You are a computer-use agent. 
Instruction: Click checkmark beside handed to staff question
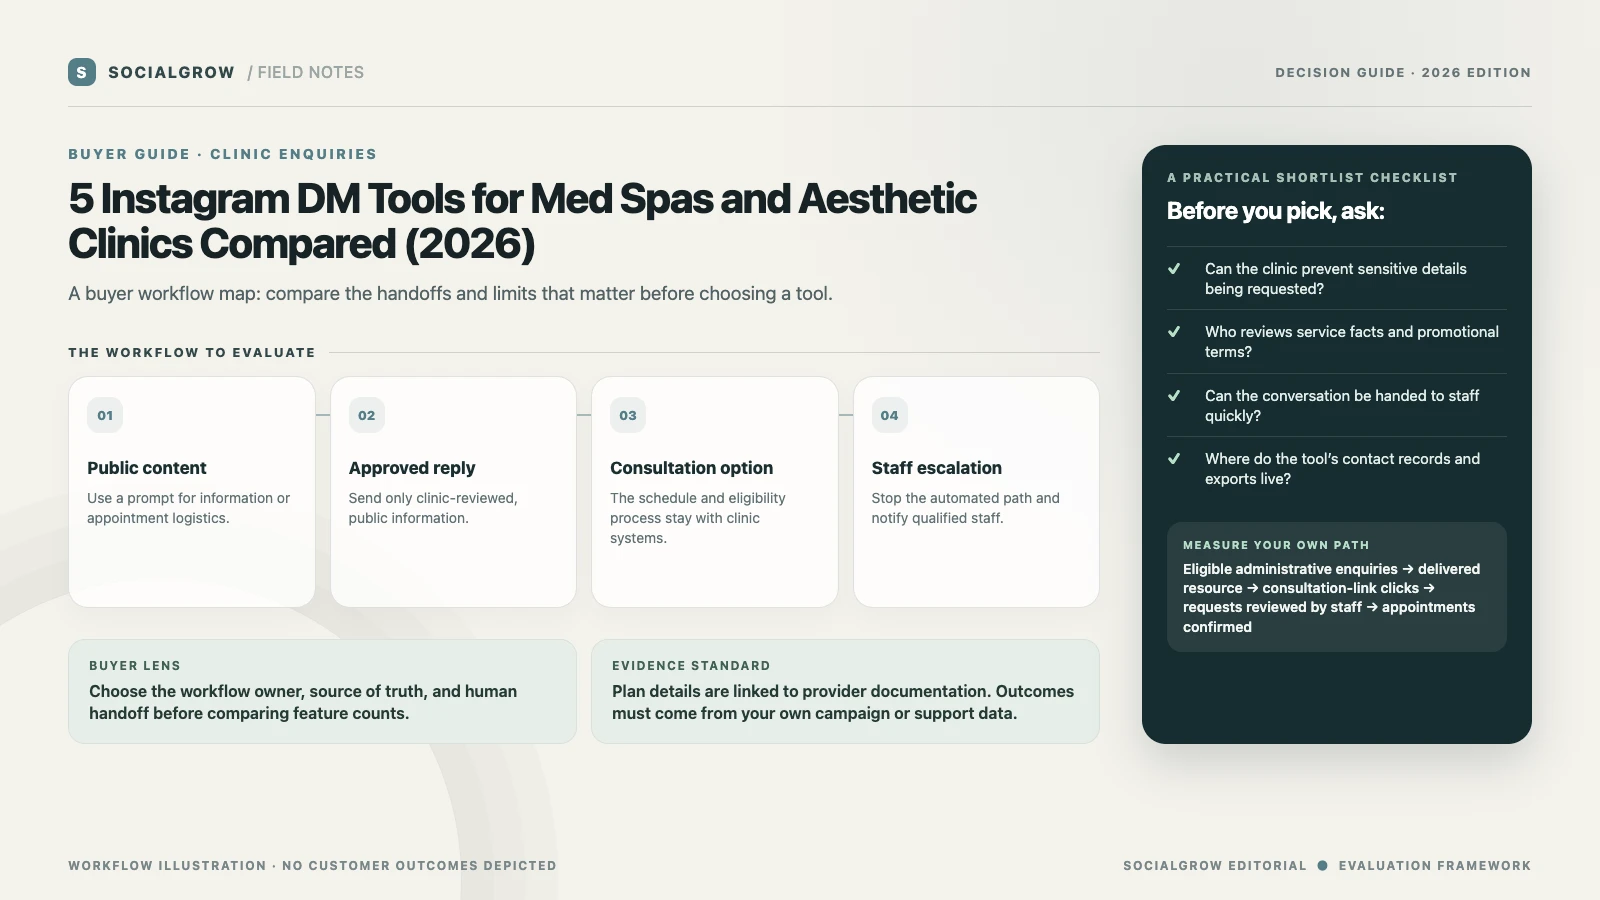coord(1175,396)
